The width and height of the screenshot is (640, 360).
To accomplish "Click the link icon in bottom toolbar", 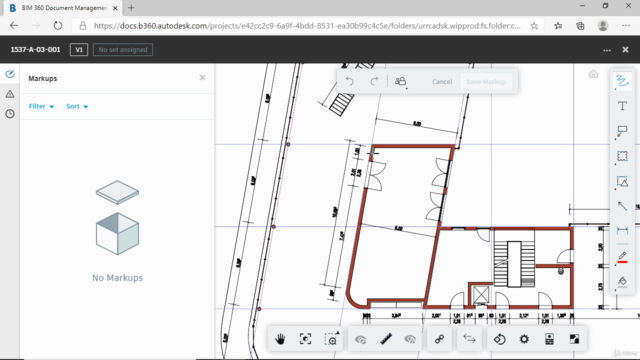I will (x=440, y=339).
